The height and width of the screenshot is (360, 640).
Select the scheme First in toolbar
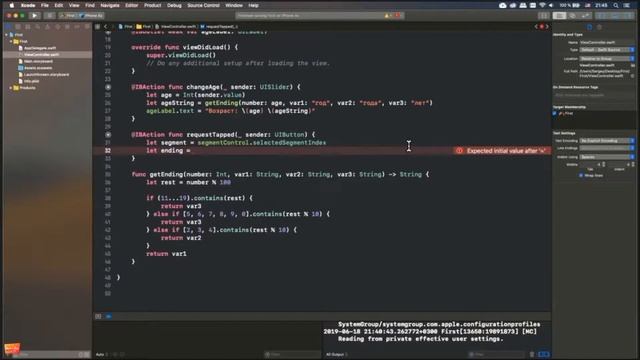(x=68, y=16)
